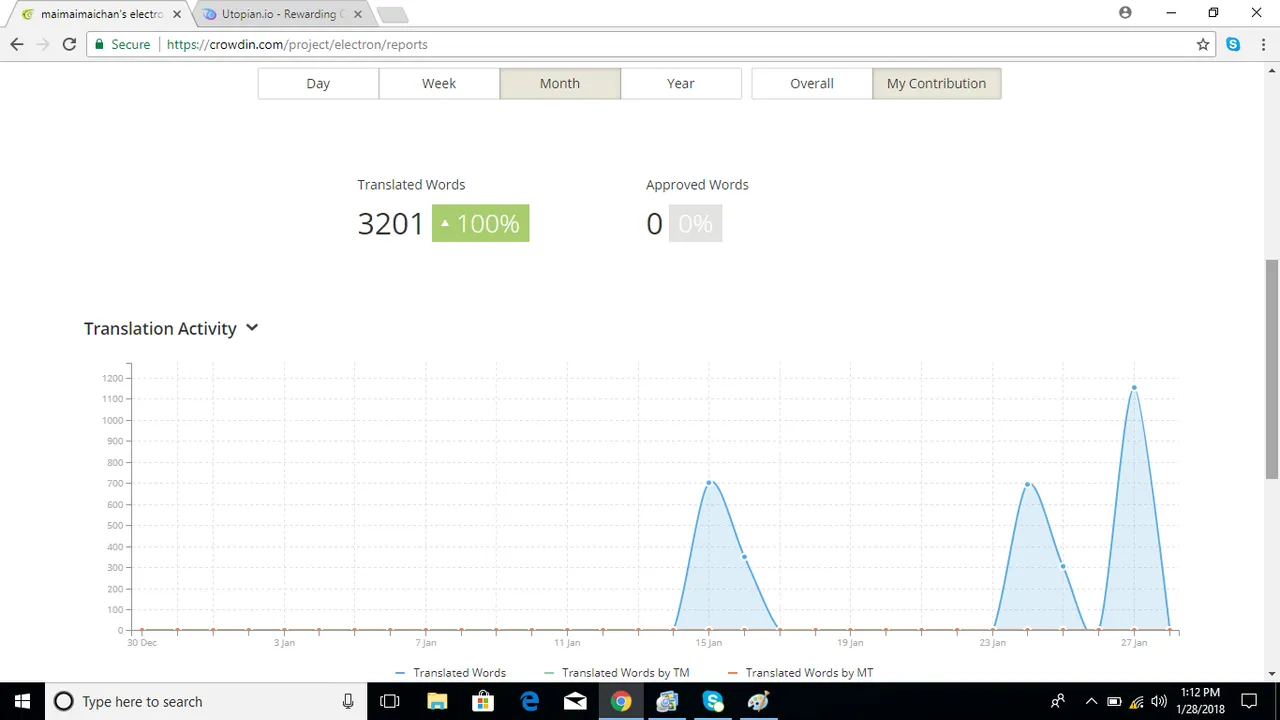Open a new browser tab

[x=392, y=14]
